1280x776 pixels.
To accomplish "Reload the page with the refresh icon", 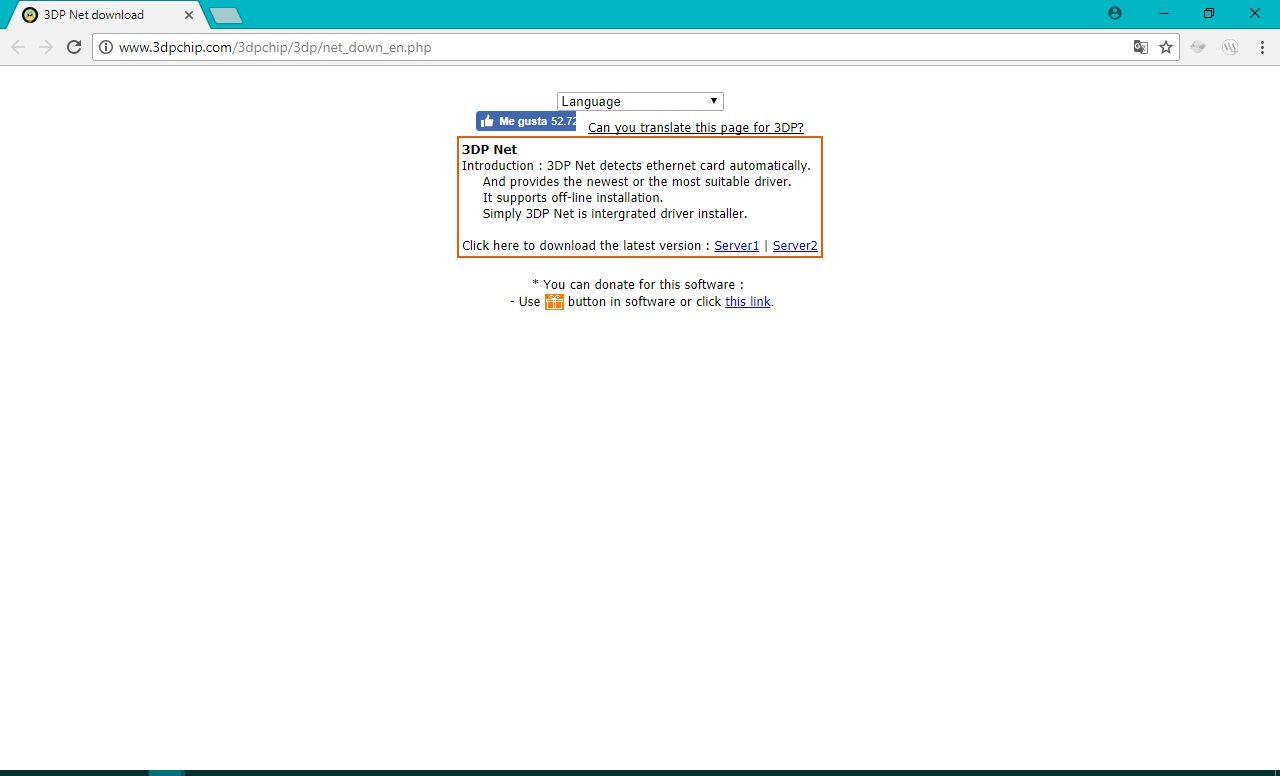I will [x=74, y=47].
